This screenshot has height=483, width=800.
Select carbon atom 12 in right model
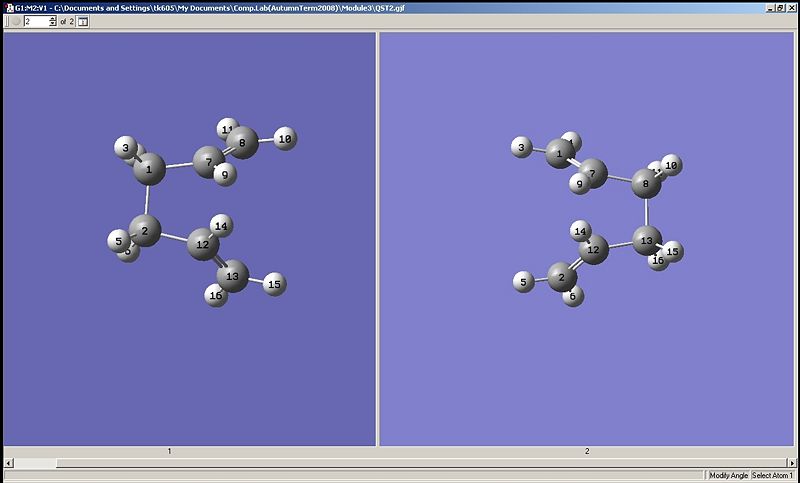point(593,249)
